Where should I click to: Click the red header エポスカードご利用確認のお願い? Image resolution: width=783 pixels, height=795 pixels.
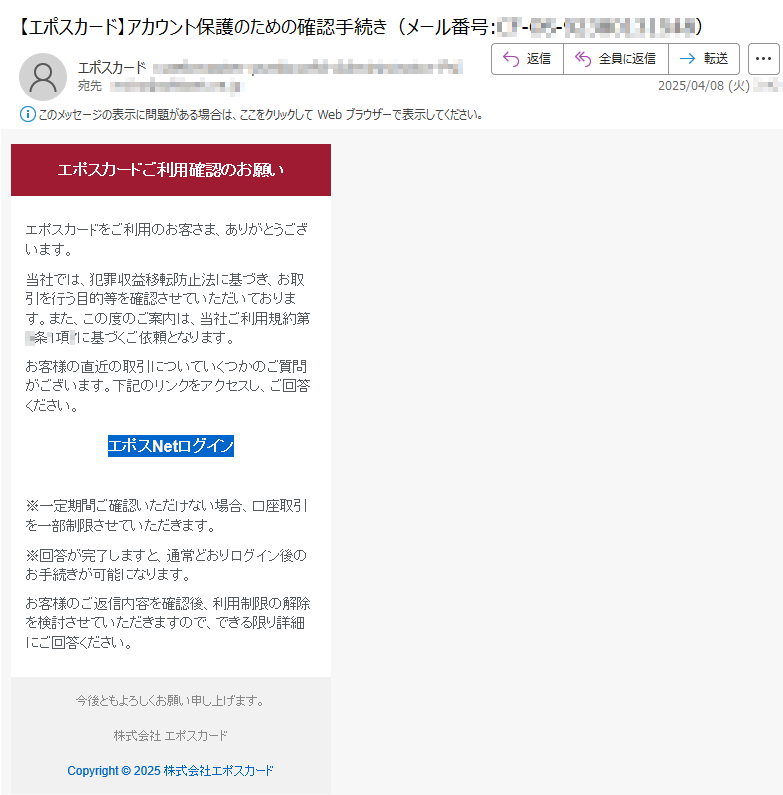coord(171,170)
